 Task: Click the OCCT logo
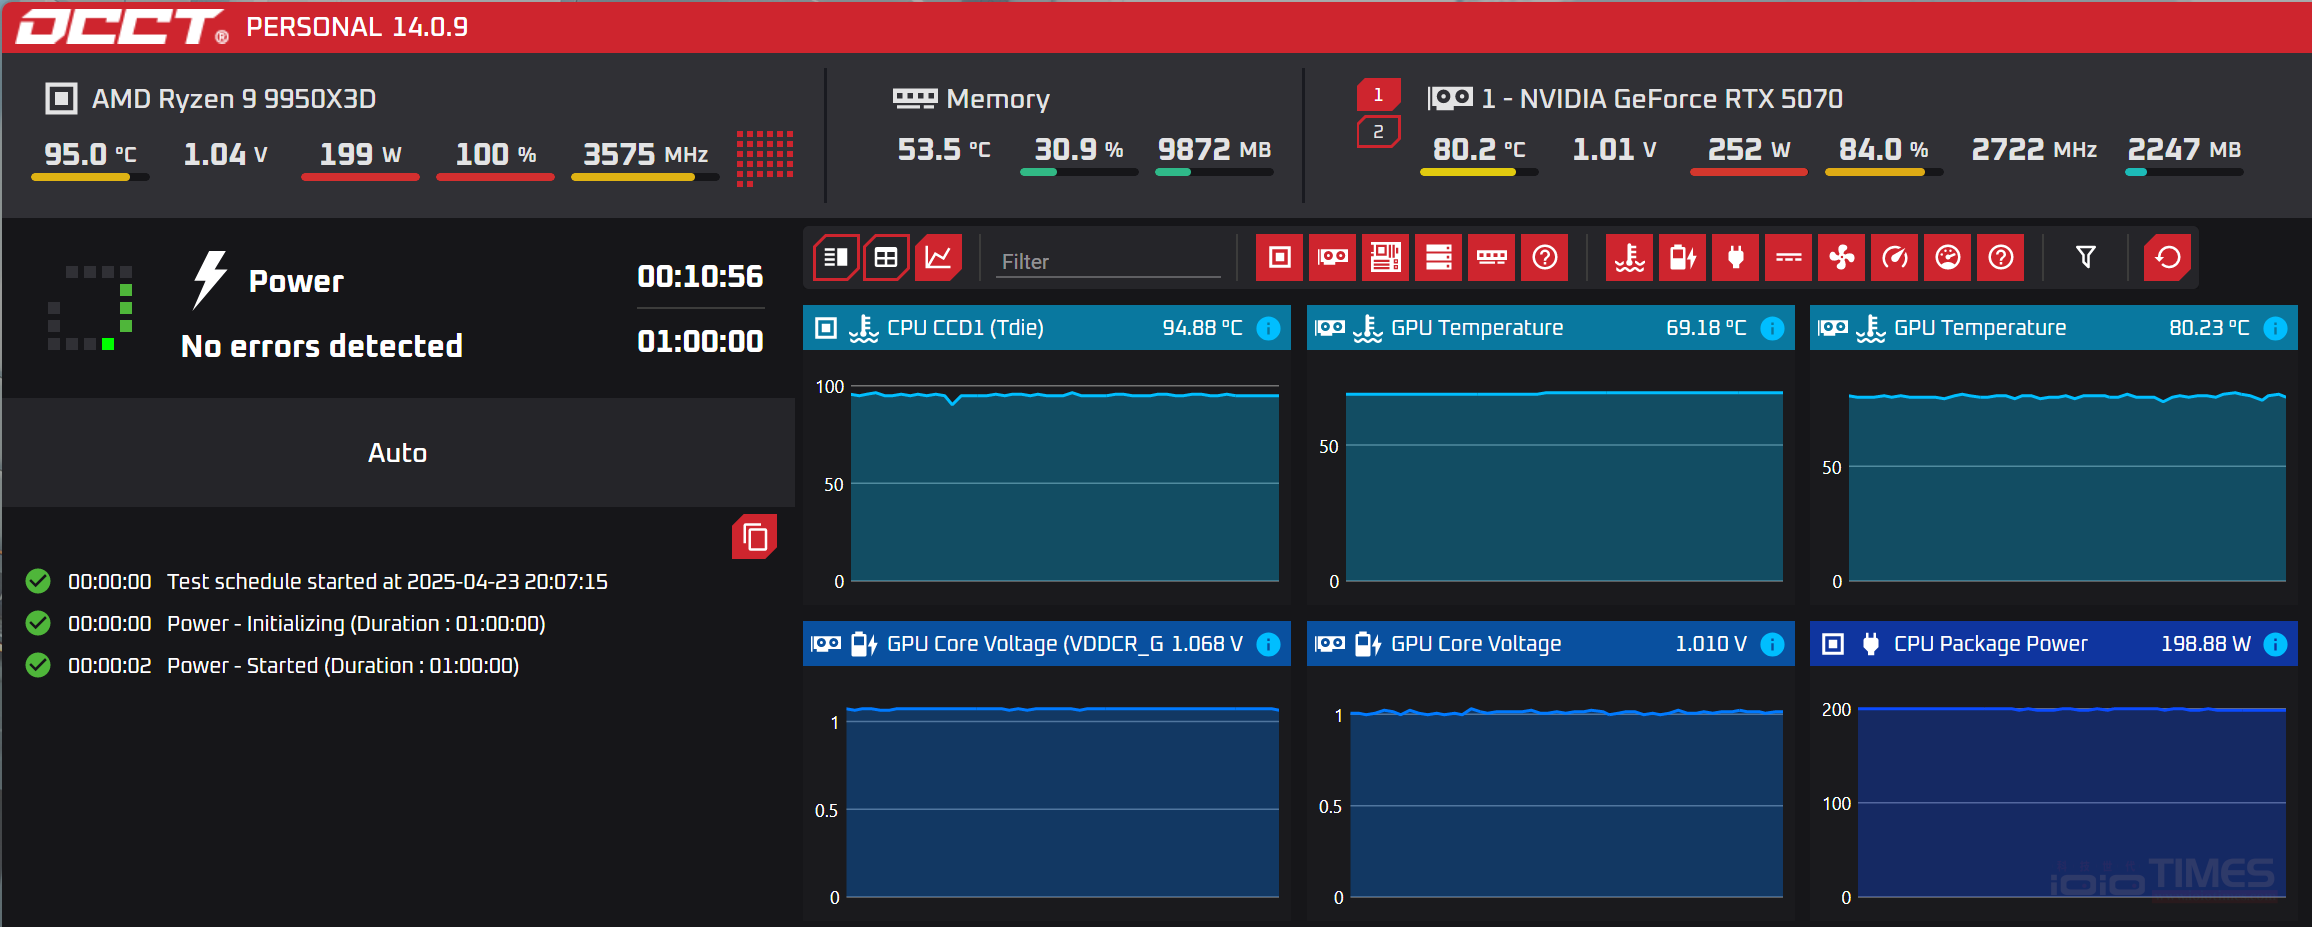tap(122, 27)
